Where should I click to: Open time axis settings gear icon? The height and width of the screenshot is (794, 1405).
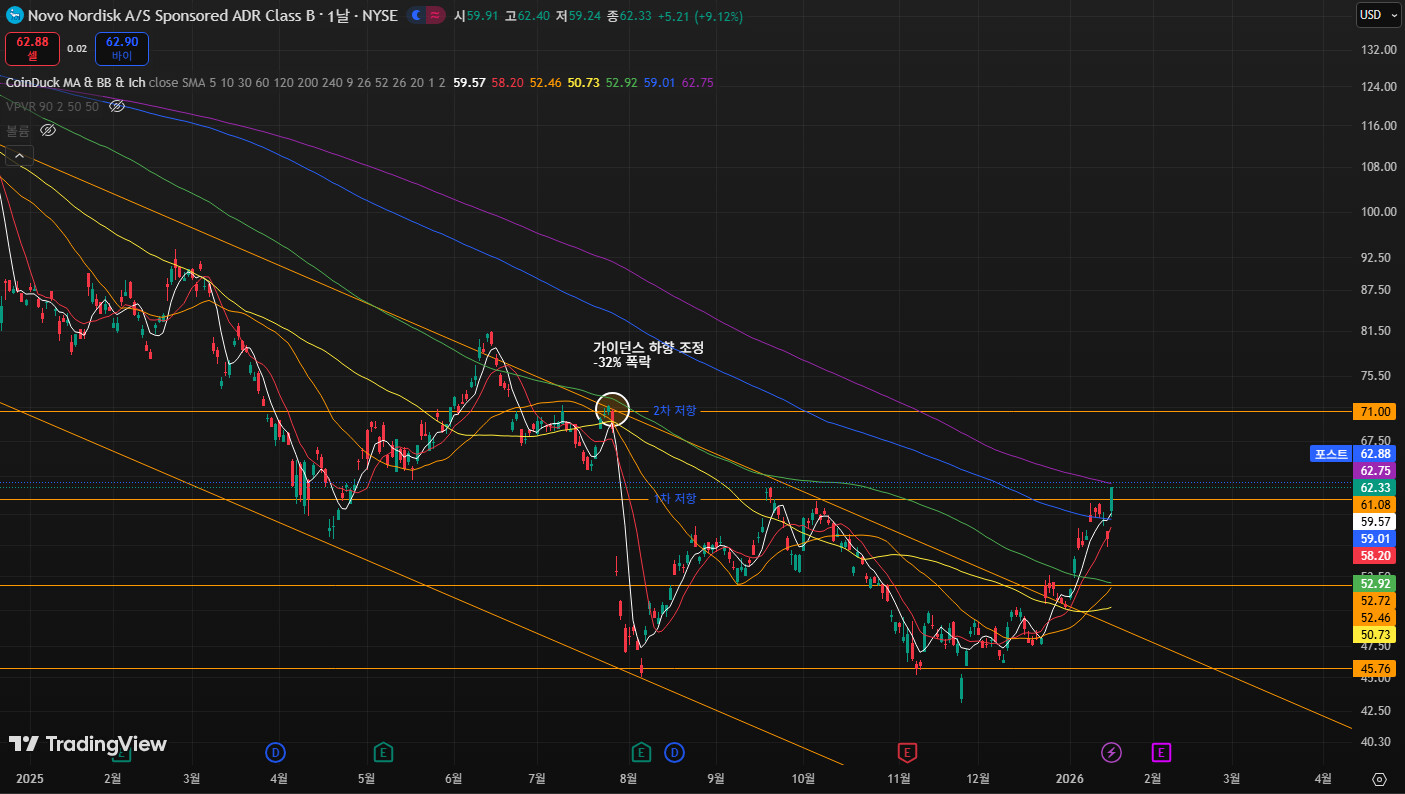tap(1380, 779)
